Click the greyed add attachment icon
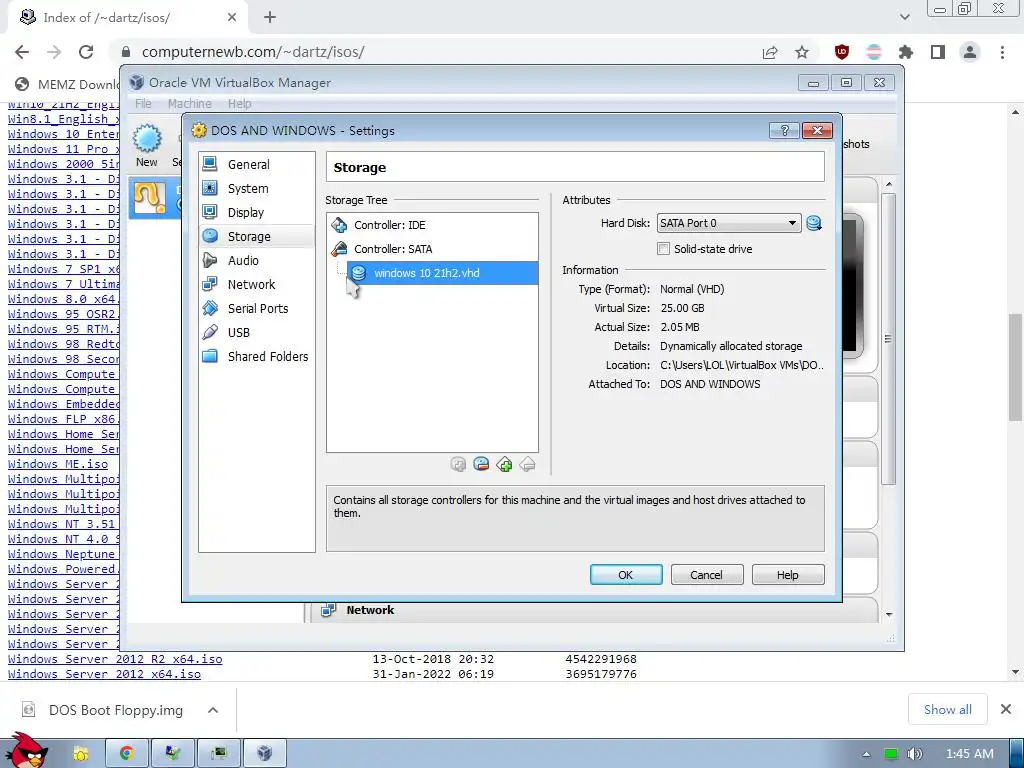The image size is (1024, 768). click(x=458, y=464)
